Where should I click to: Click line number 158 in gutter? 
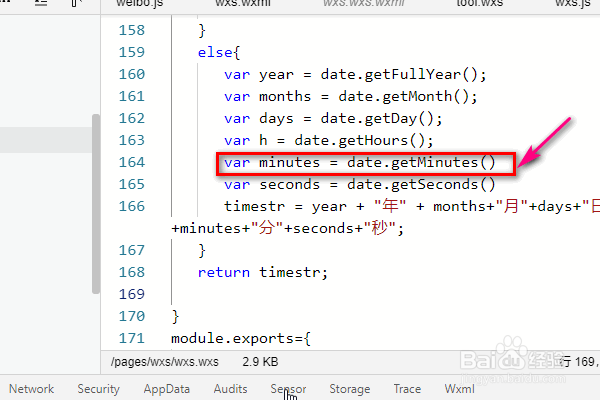pyautogui.click(x=132, y=30)
